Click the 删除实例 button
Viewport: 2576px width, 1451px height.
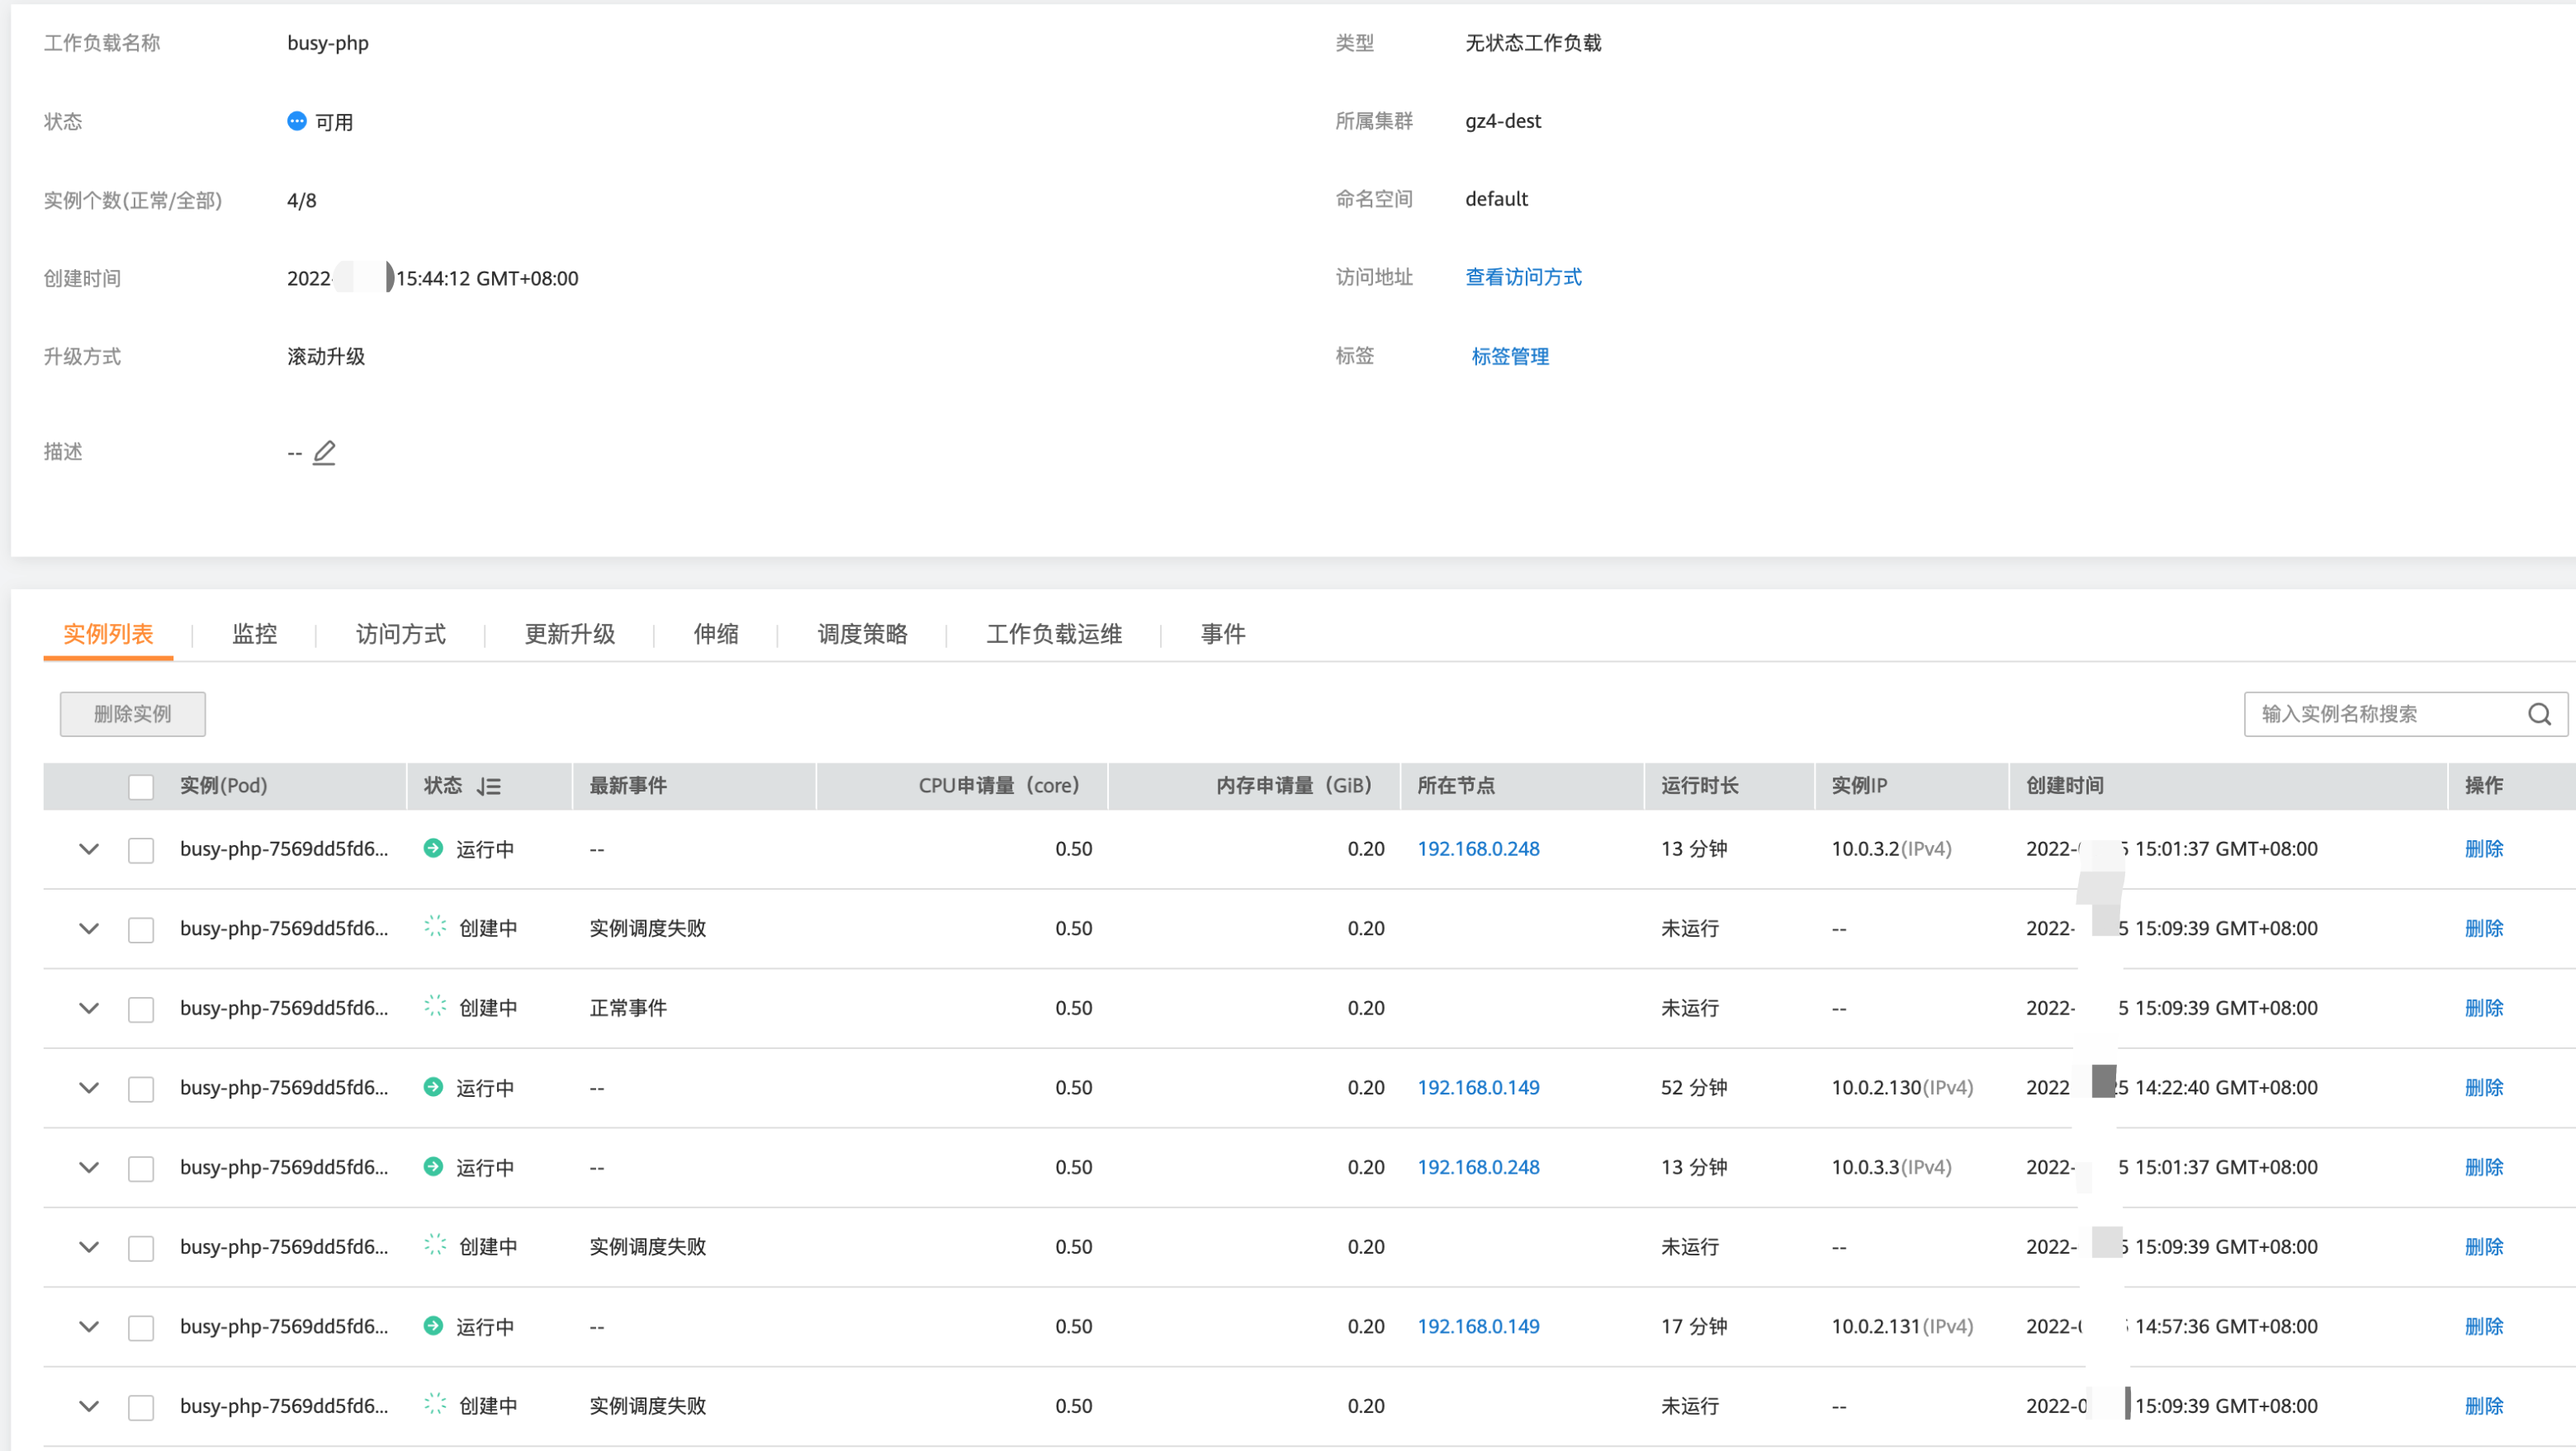pyautogui.click(x=132, y=714)
